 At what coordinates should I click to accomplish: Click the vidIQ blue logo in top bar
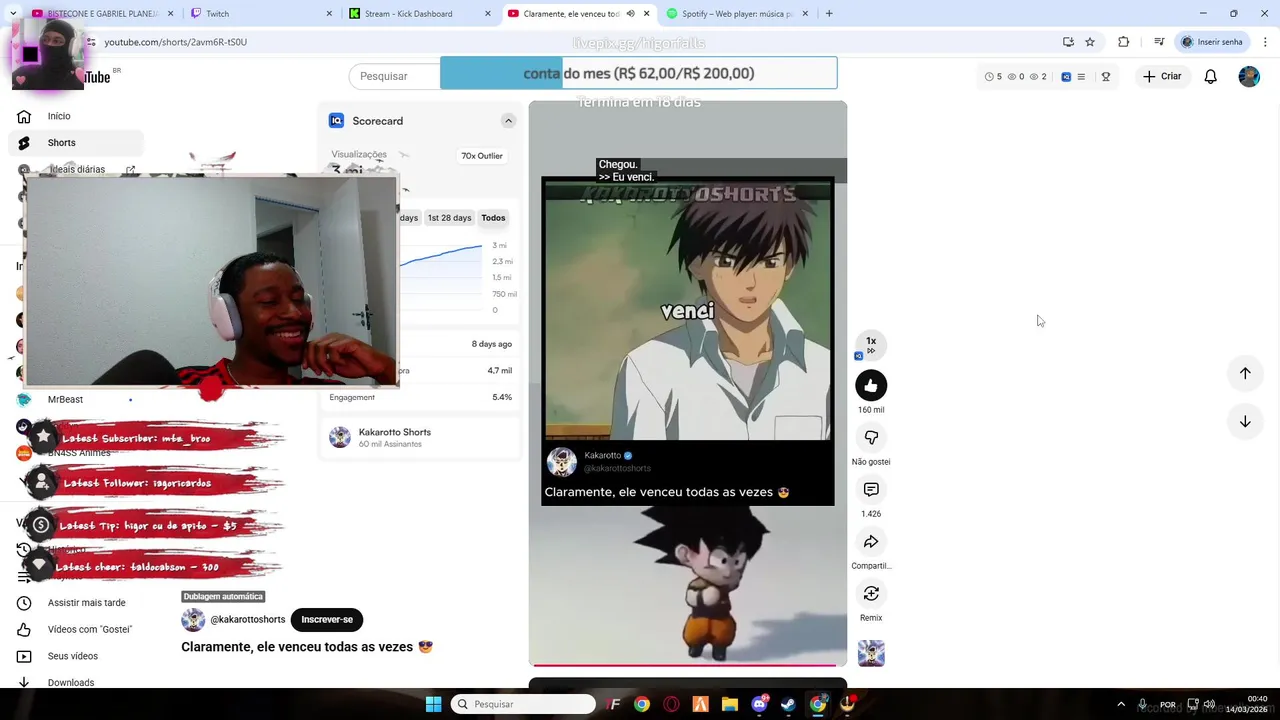coord(1066,76)
